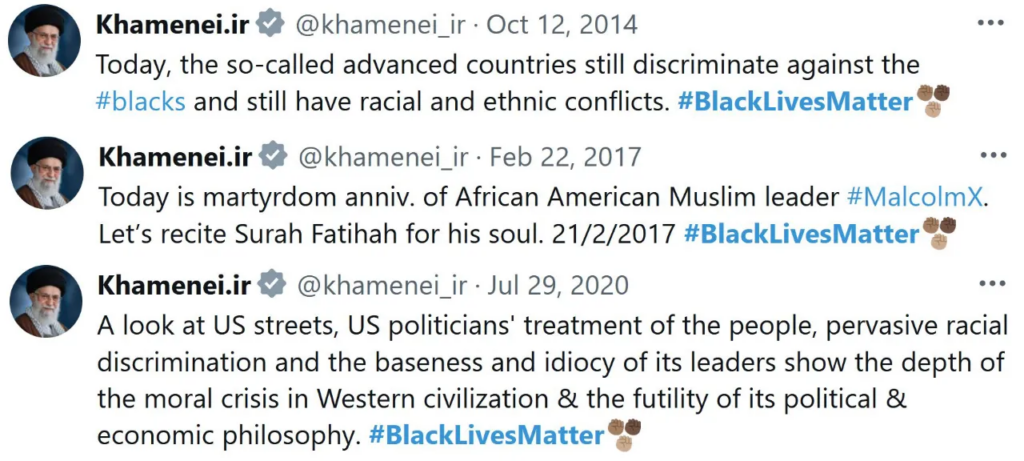Click the raised fists emoji in the MalcolmX tweet
The height and width of the screenshot is (461, 1024).
[939, 233]
